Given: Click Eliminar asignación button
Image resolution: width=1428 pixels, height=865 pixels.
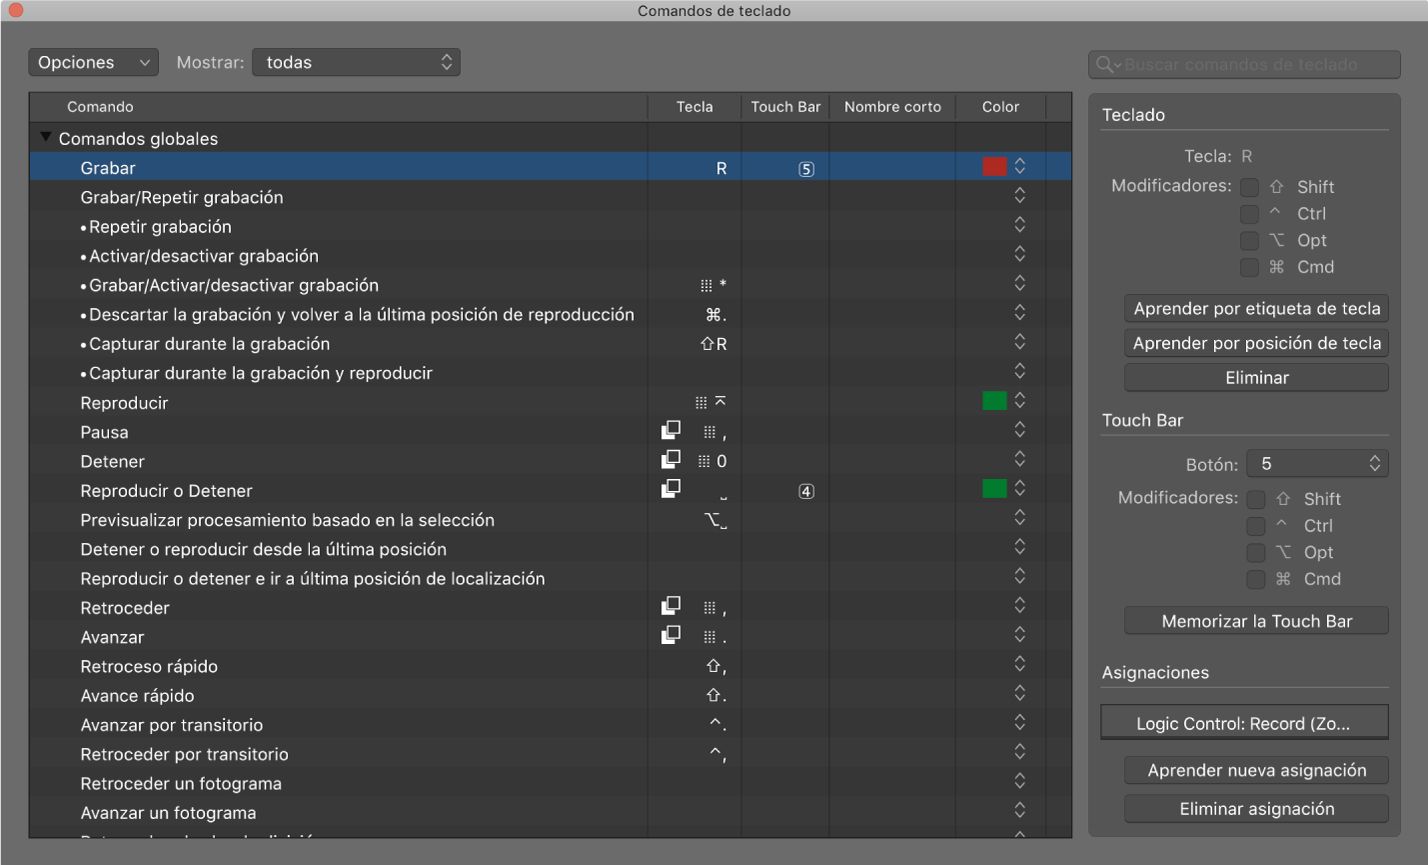Looking at the screenshot, I should [x=1257, y=809].
